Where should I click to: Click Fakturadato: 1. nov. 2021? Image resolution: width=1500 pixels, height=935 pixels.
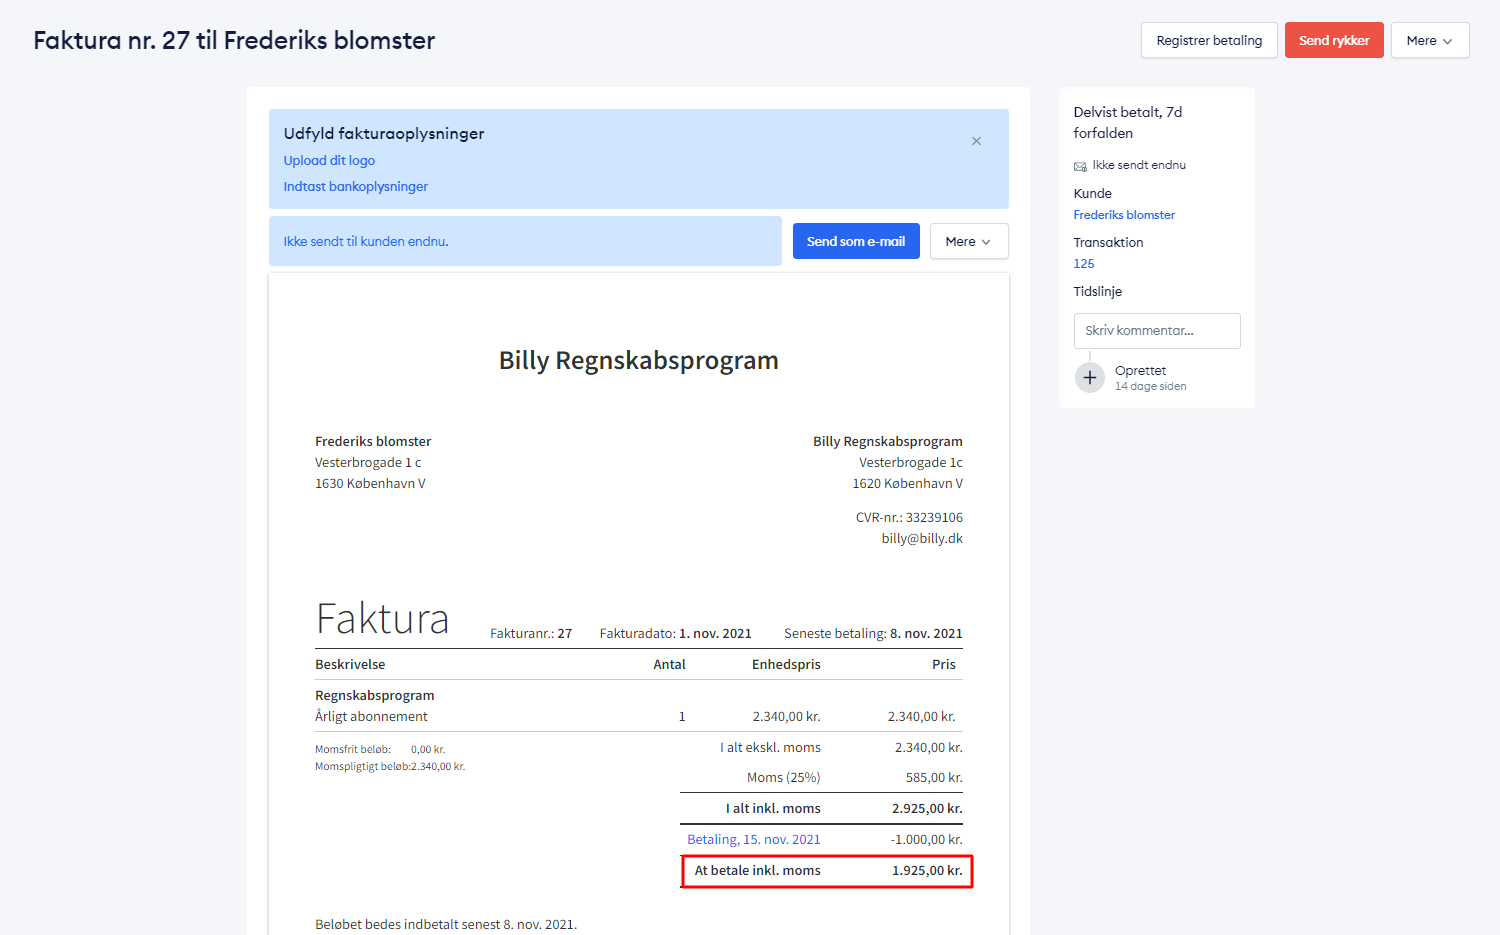675,633
